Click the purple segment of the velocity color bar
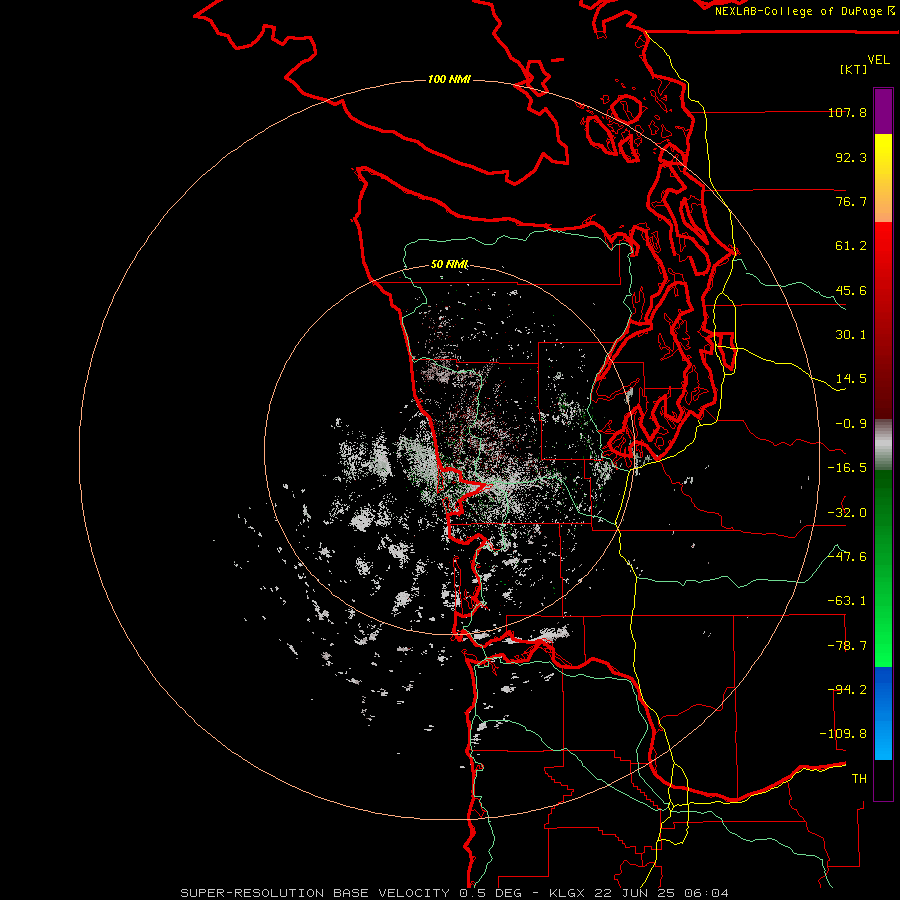 pos(883,111)
